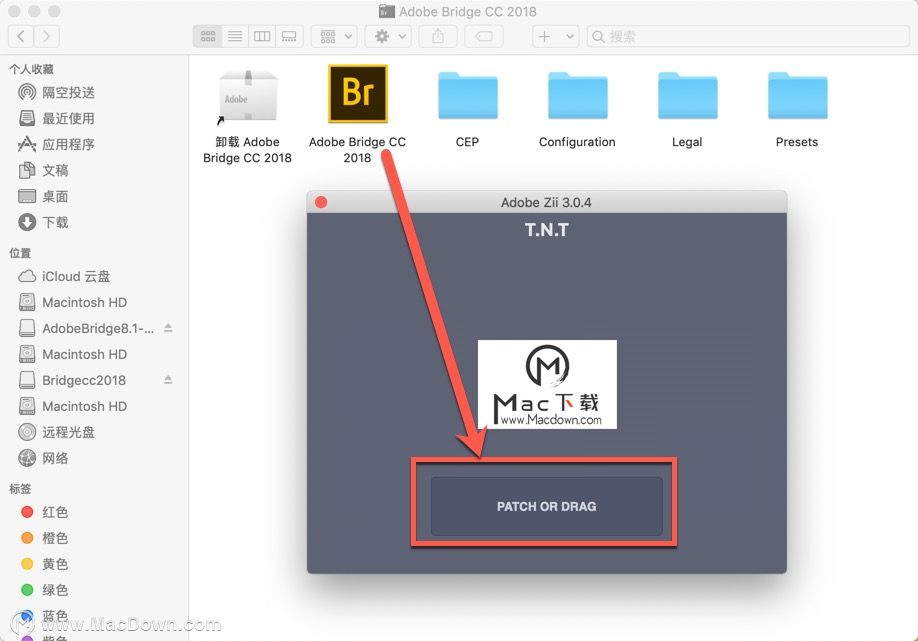
Task: Open the gear action menu
Action: 388,36
